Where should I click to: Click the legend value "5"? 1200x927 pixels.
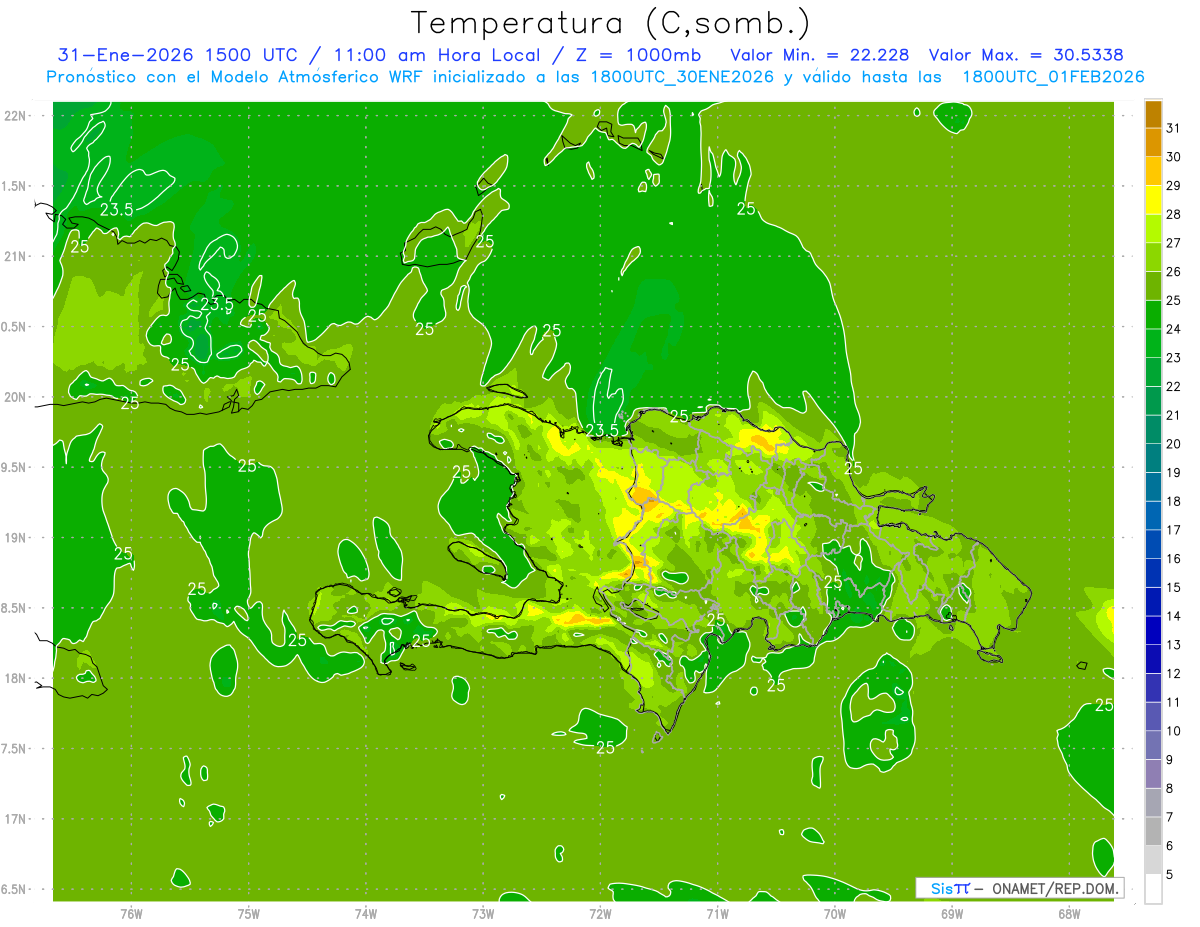pos(1170,874)
